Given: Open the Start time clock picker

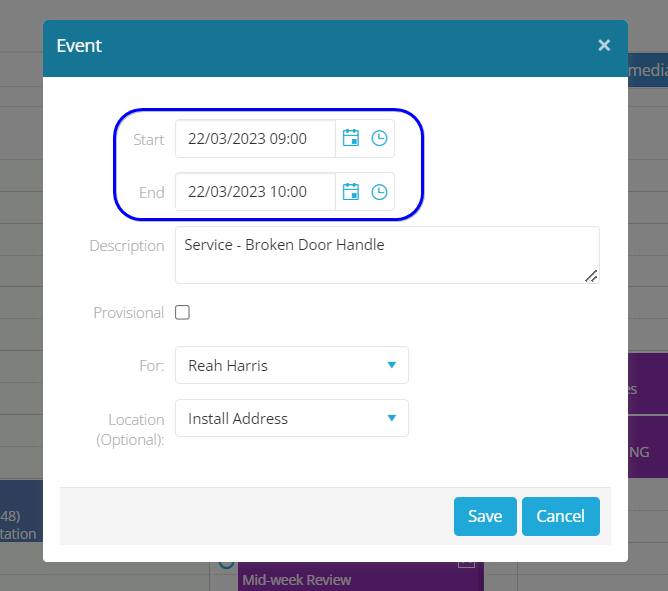Looking at the screenshot, I should point(379,139).
